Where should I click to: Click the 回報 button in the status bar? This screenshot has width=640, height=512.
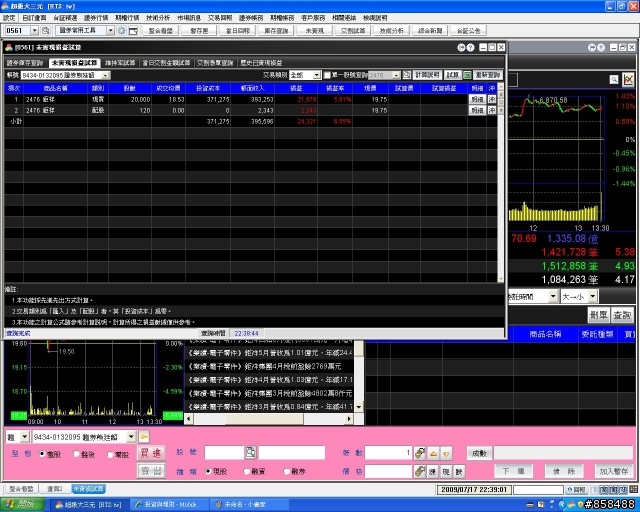pos(576,490)
